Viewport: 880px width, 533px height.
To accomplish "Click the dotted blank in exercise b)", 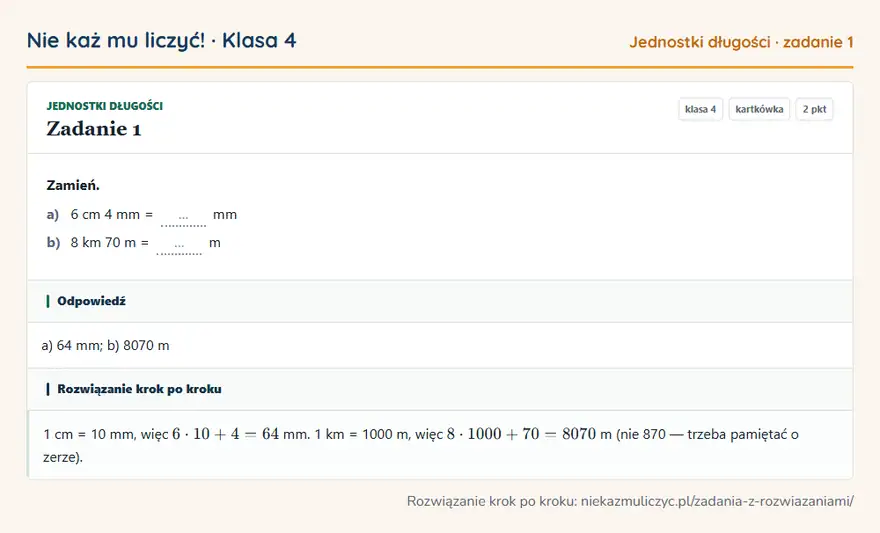I will pos(179,244).
